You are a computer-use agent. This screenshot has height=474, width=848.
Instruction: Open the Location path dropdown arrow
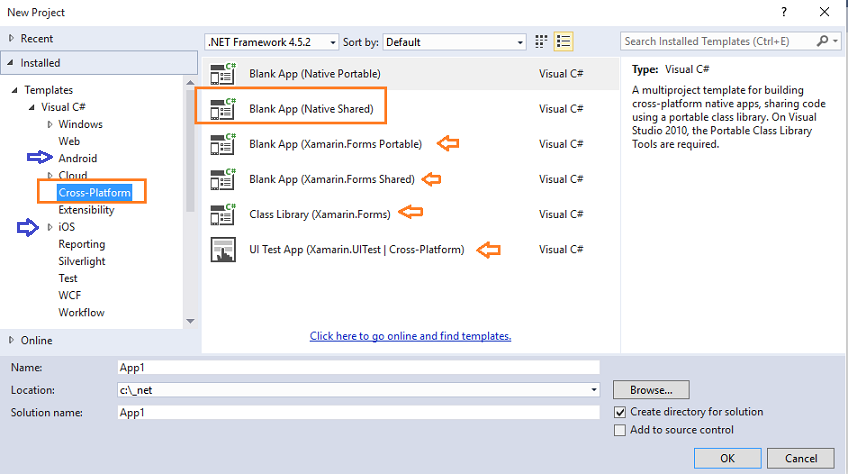(x=594, y=390)
